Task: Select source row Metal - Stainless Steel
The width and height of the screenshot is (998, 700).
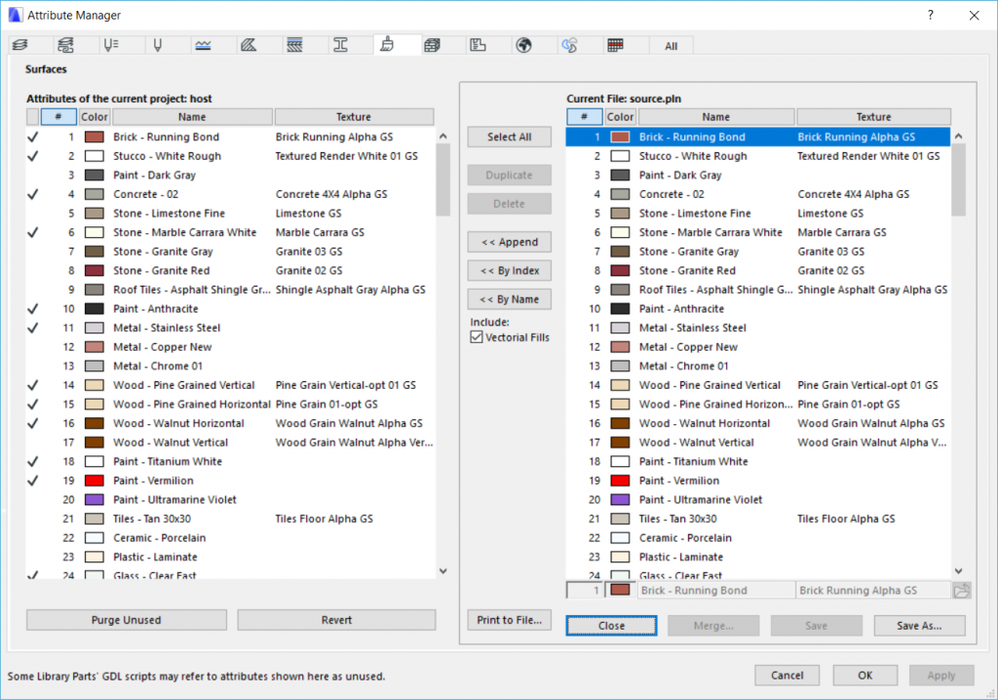Action: coord(758,328)
